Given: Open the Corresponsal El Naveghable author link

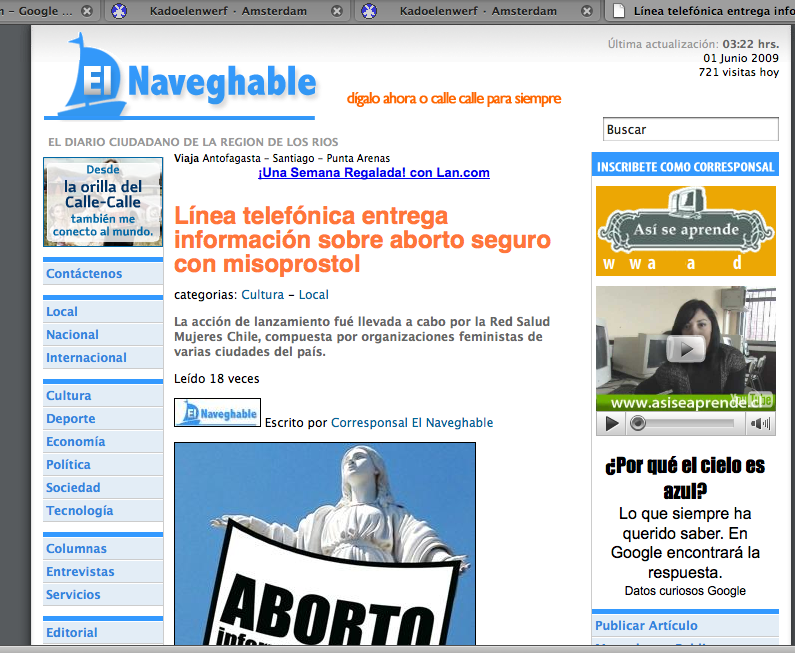Looking at the screenshot, I should [412, 423].
